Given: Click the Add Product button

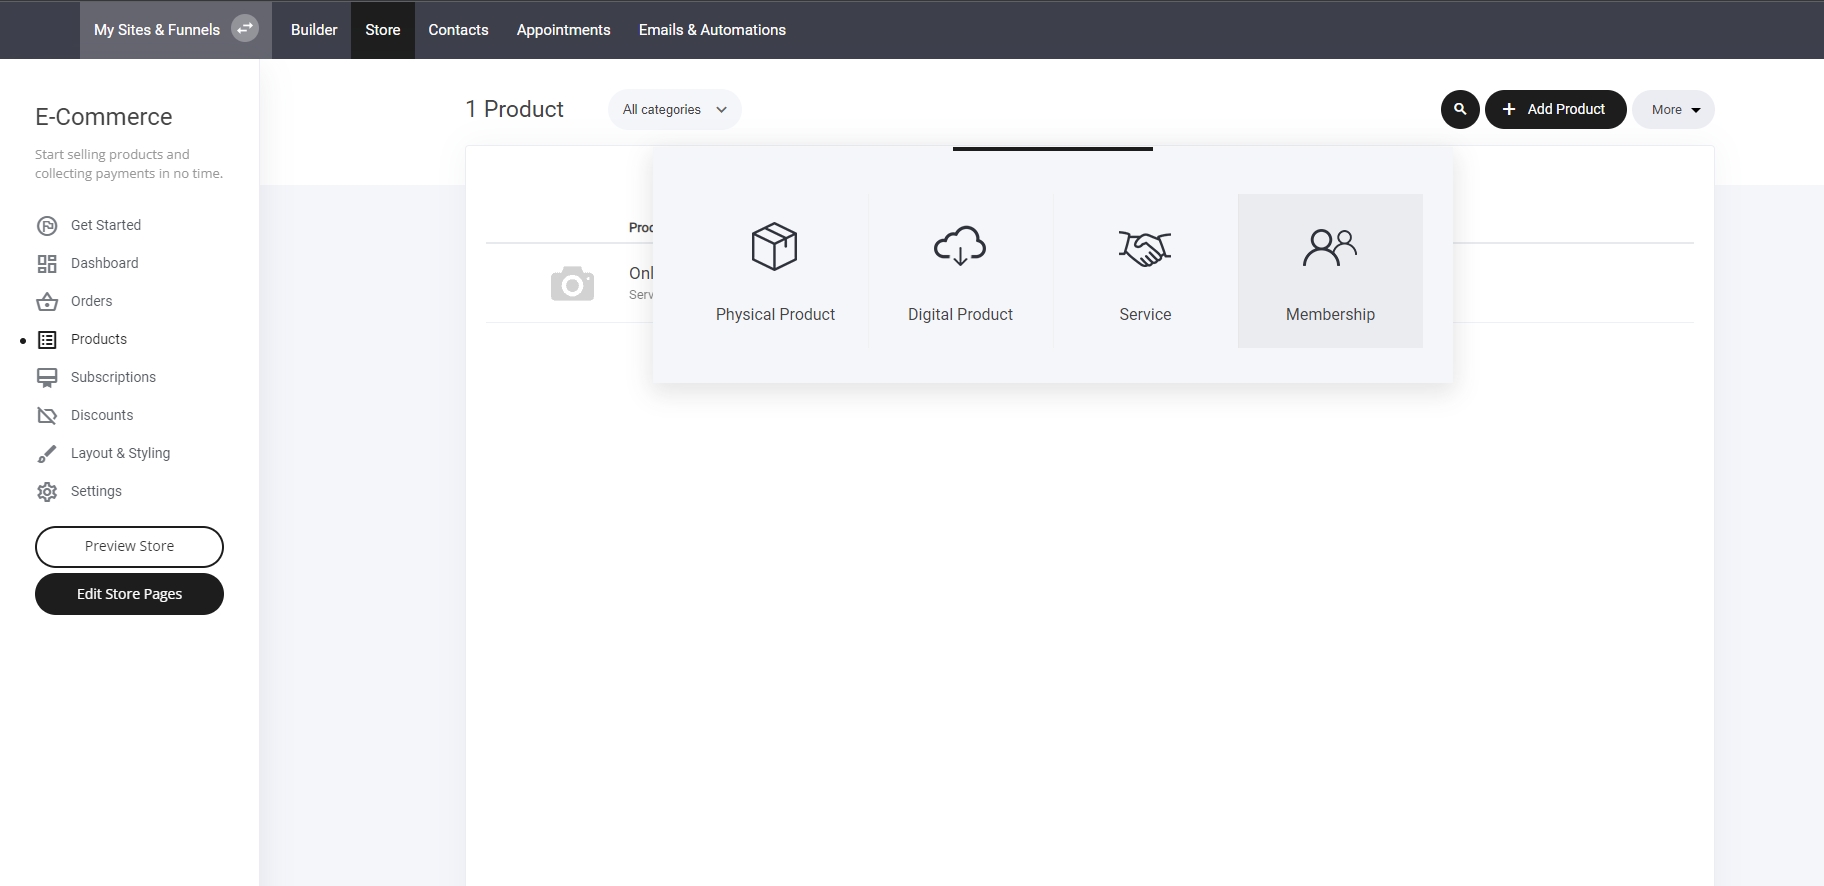Looking at the screenshot, I should coord(1555,109).
